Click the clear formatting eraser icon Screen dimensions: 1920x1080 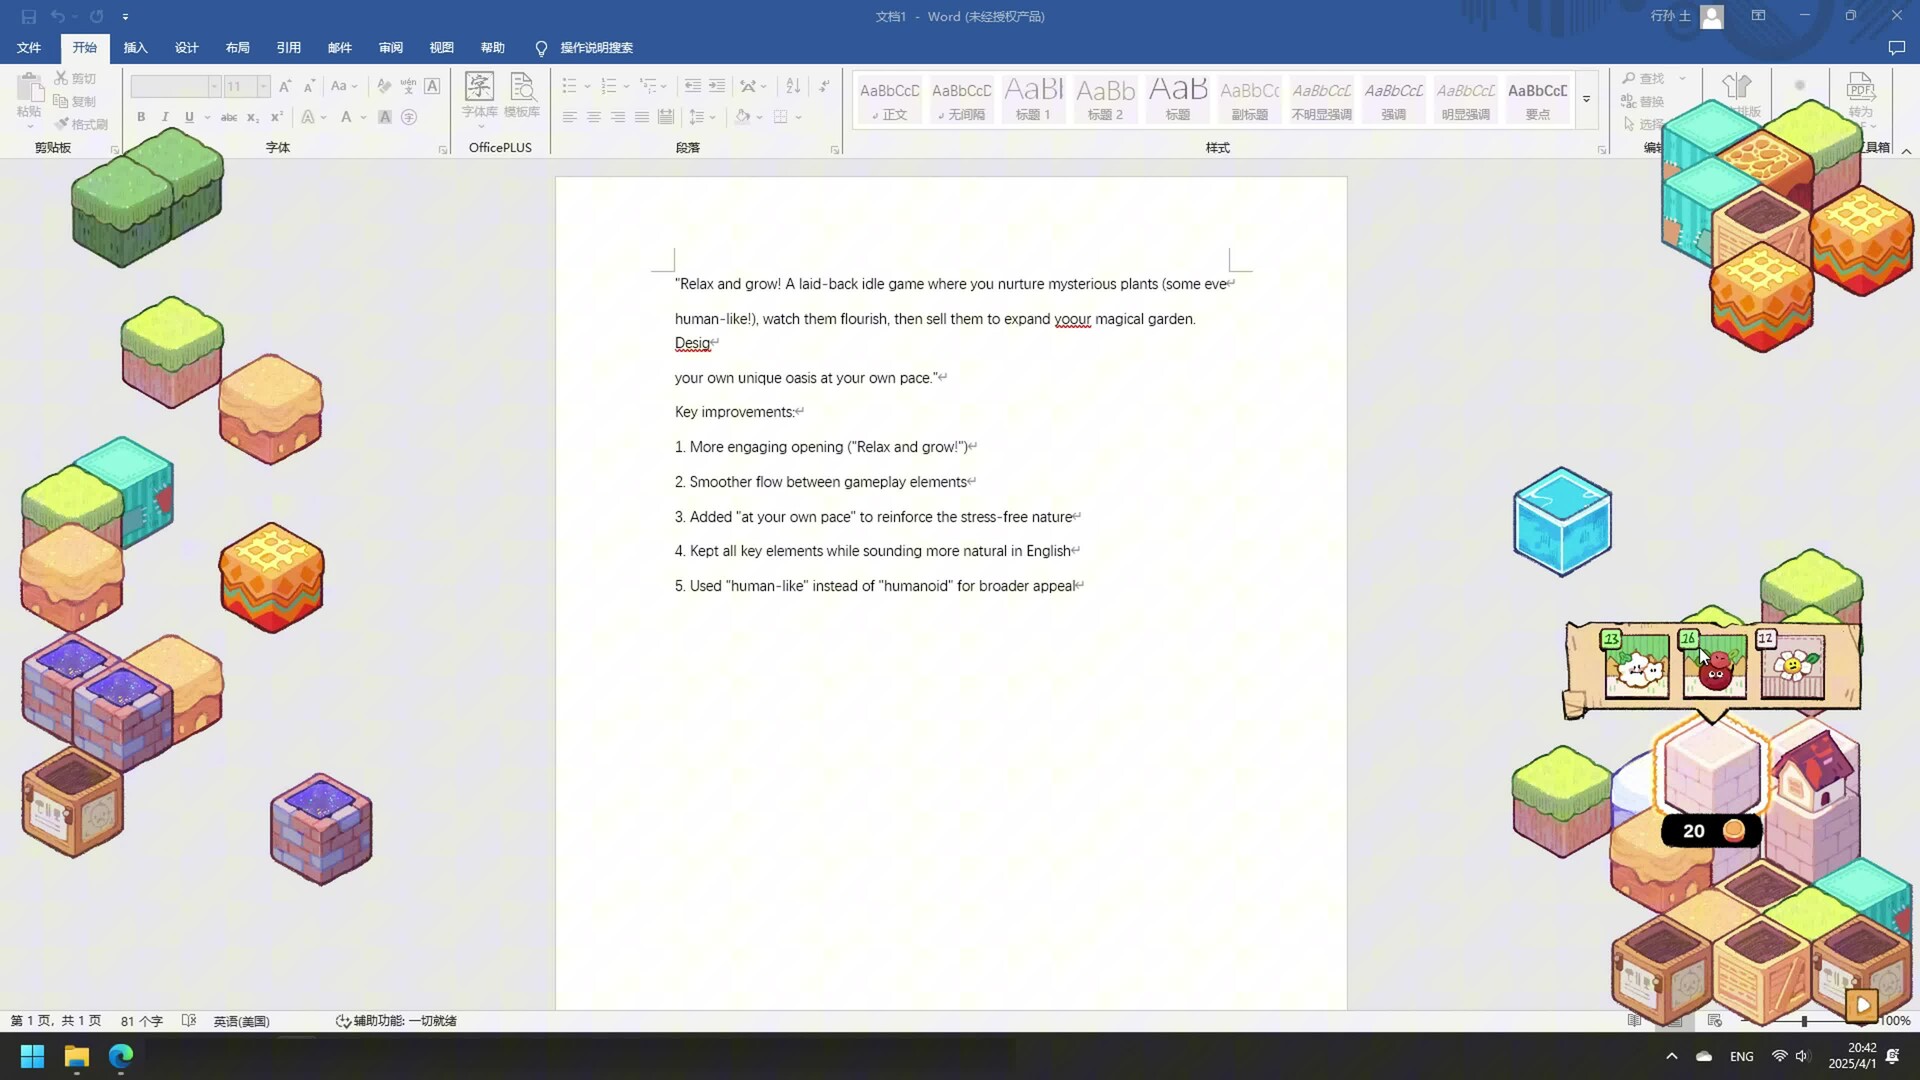tap(384, 86)
